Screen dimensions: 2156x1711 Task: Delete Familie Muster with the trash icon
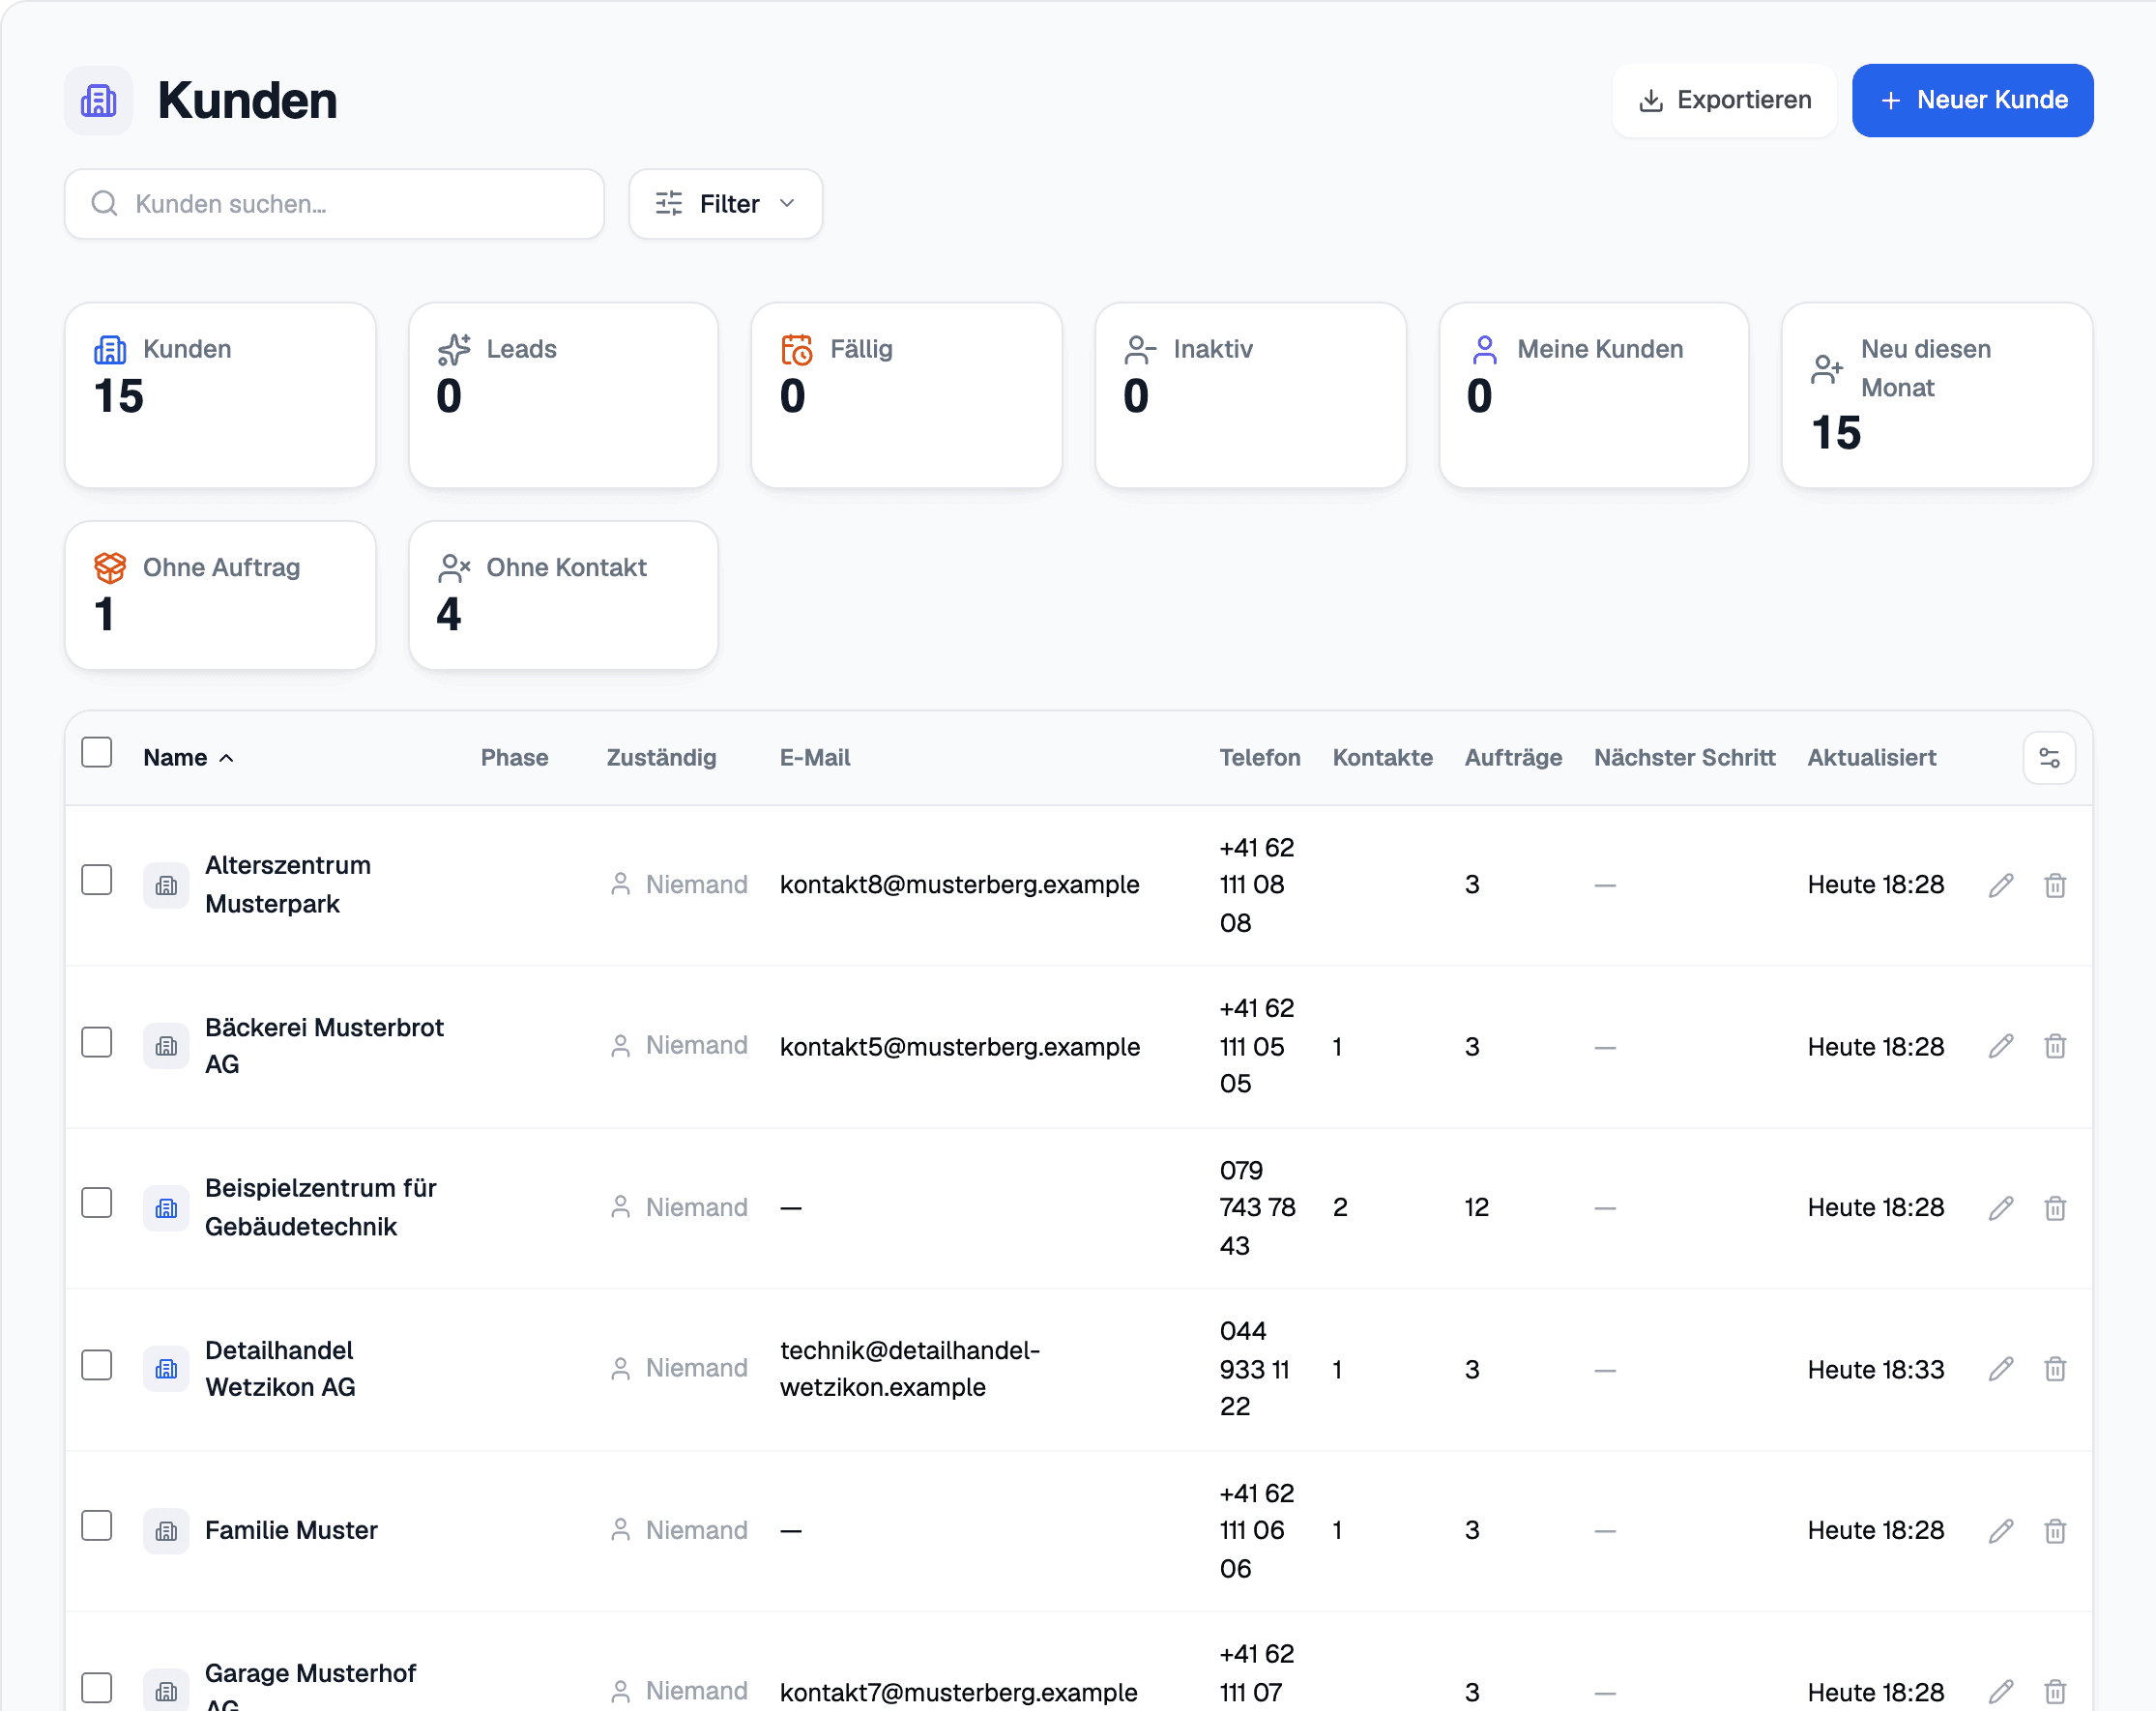click(2055, 1531)
